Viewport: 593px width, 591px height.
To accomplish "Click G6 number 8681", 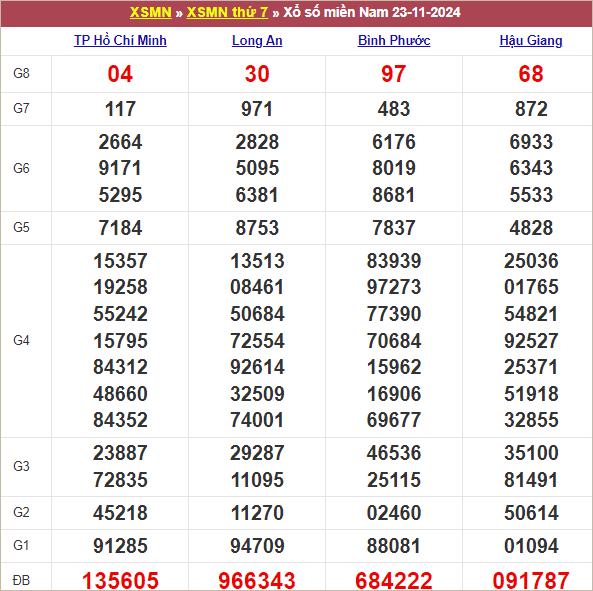I will [x=394, y=195].
